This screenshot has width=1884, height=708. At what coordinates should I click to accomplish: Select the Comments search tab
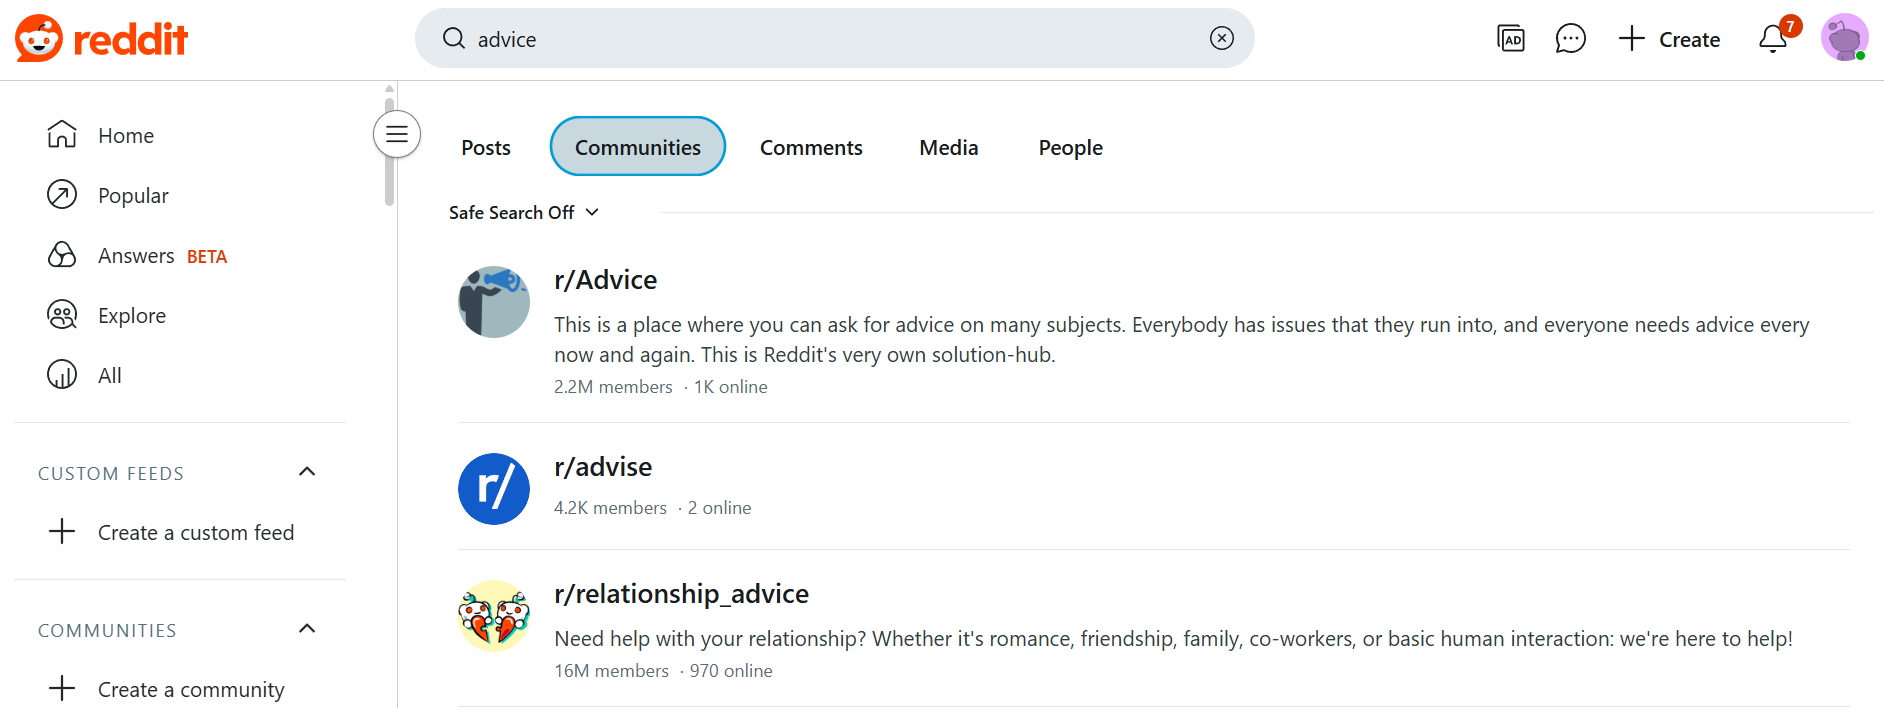pos(811,147)
